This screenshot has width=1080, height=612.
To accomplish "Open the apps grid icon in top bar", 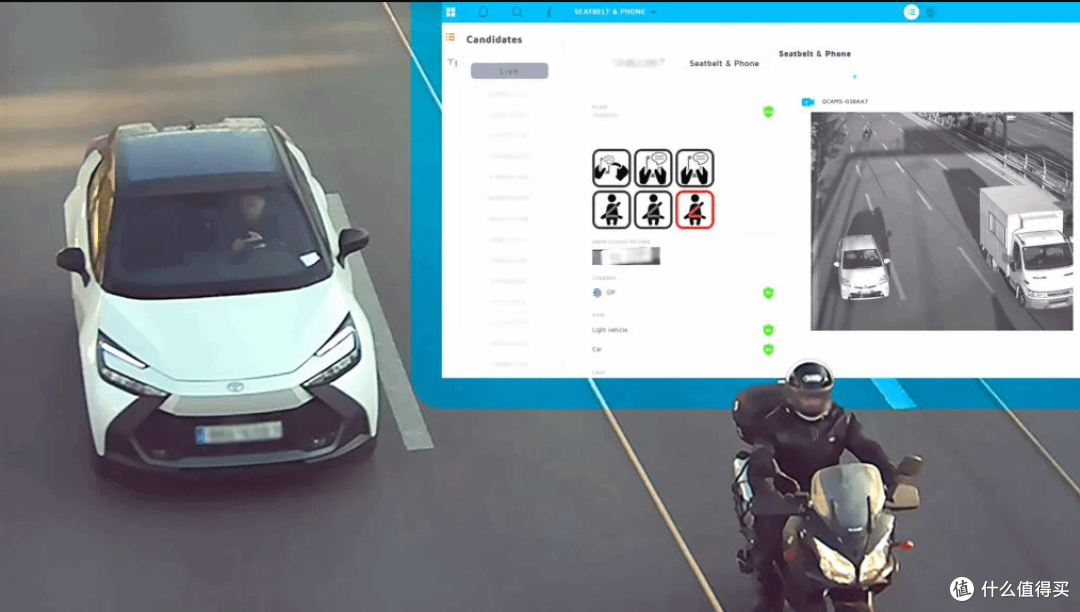I will click(x=450, y=12).
